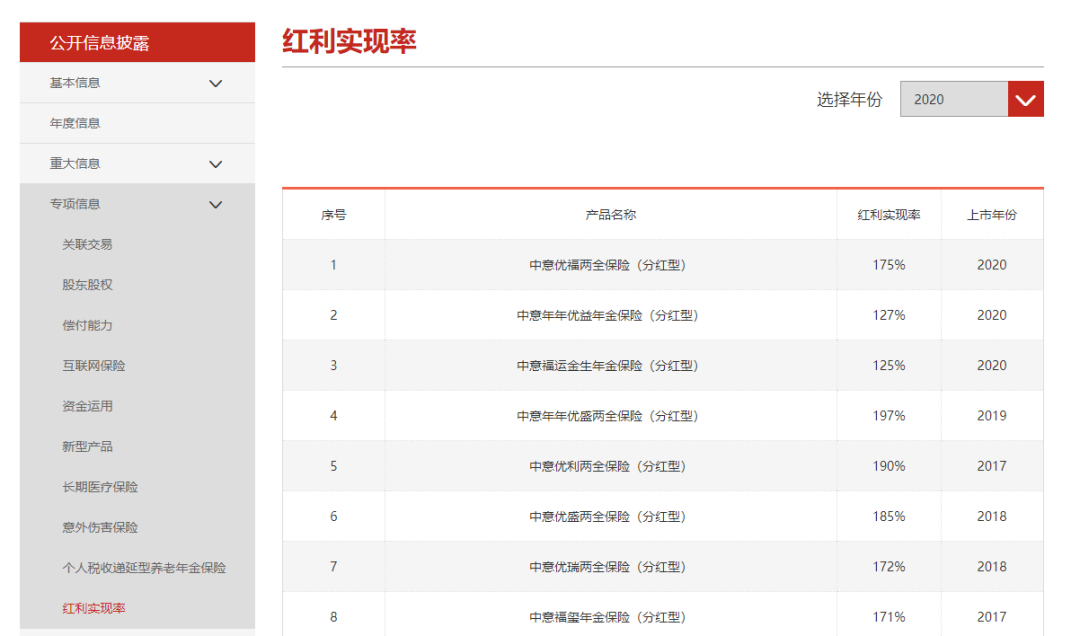This screenshot has width=1080, height=636.
Task: Click product 中意优利两全保险（分红型）
Action: pyautogui.click(x=608, y=466)
